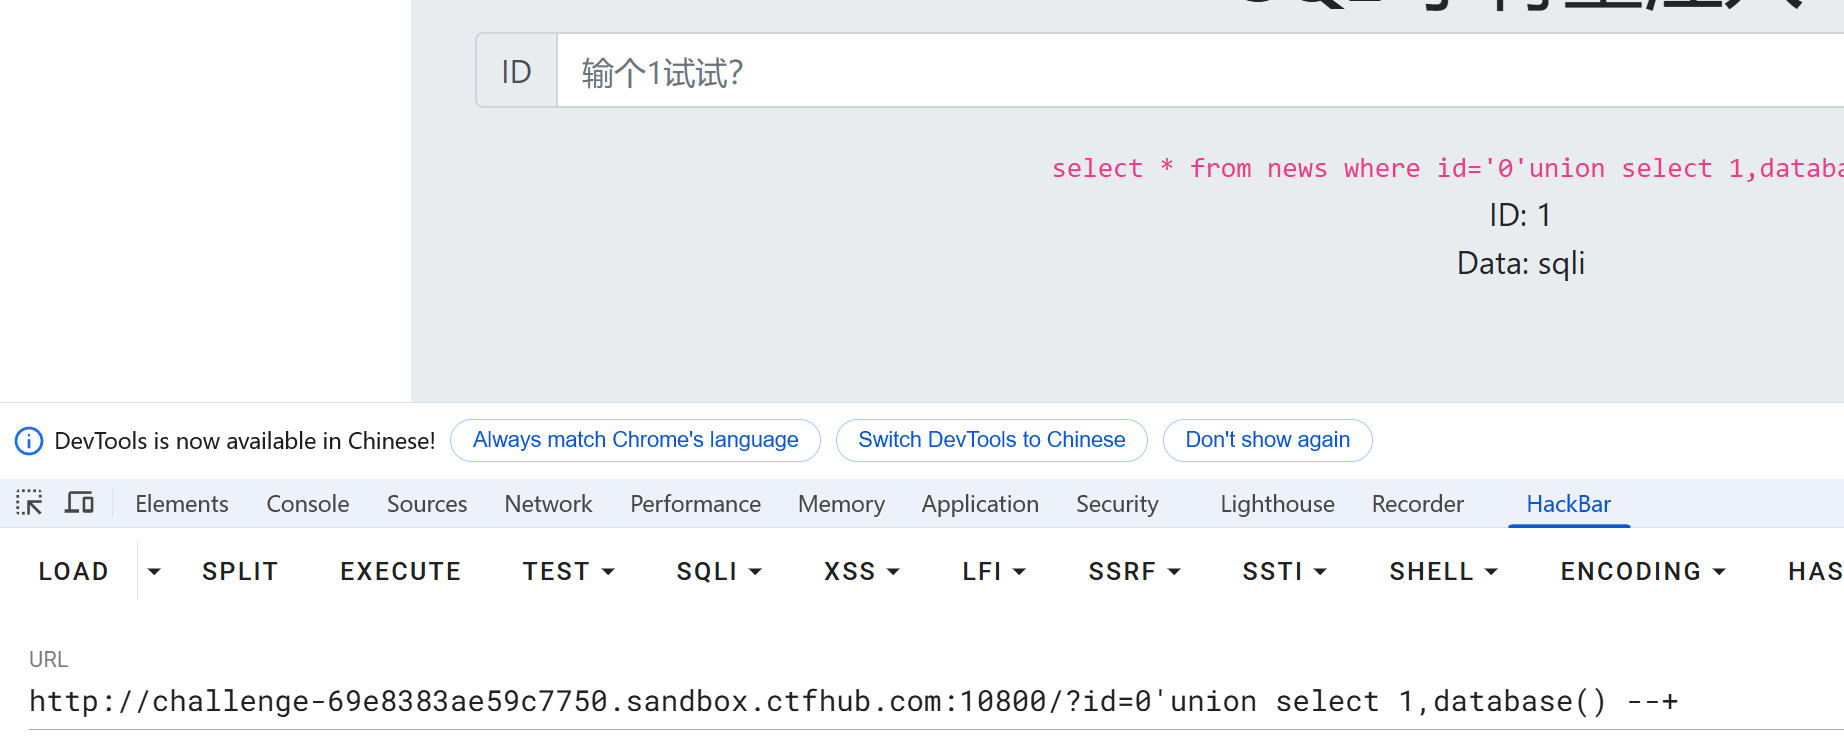1844x738 pixels.
Task: Open the SHELL dropdown in HackBar
Action: (1443, 572)
